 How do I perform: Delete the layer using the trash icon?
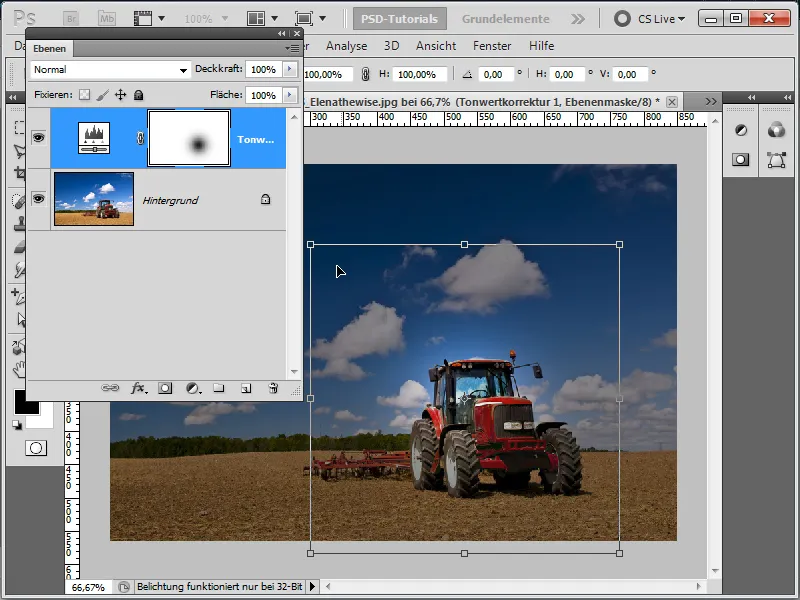pos(273,388)
